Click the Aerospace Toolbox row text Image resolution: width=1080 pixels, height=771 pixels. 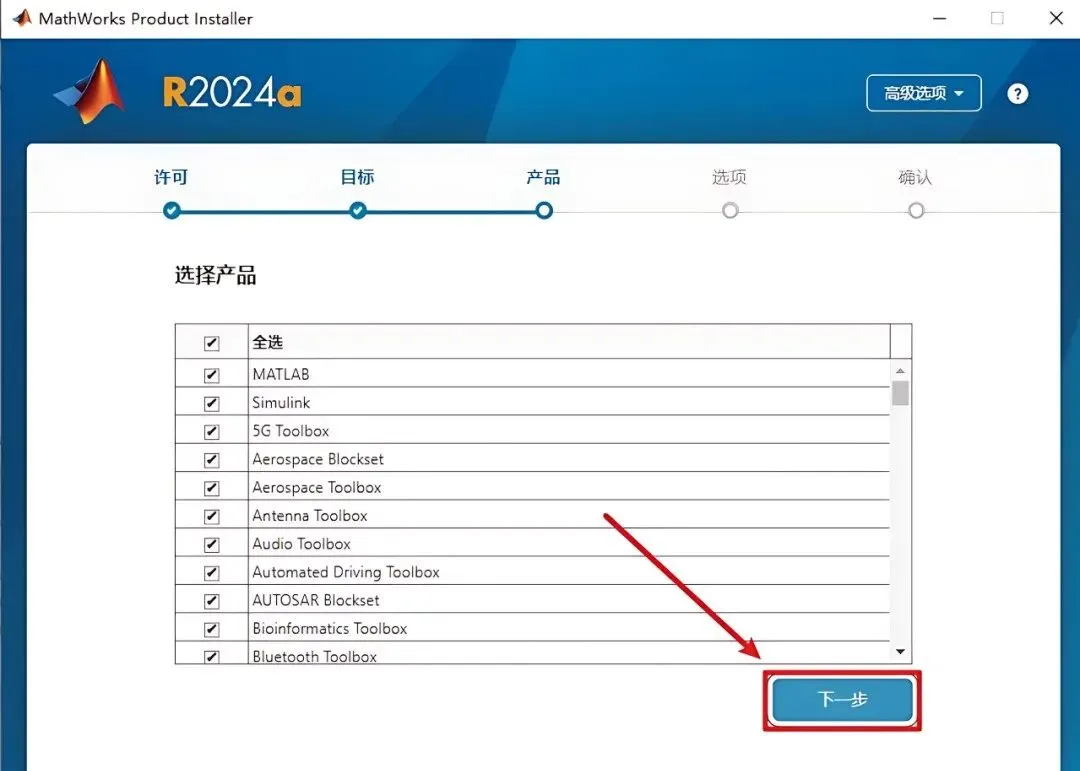click(x=317, y=487)
